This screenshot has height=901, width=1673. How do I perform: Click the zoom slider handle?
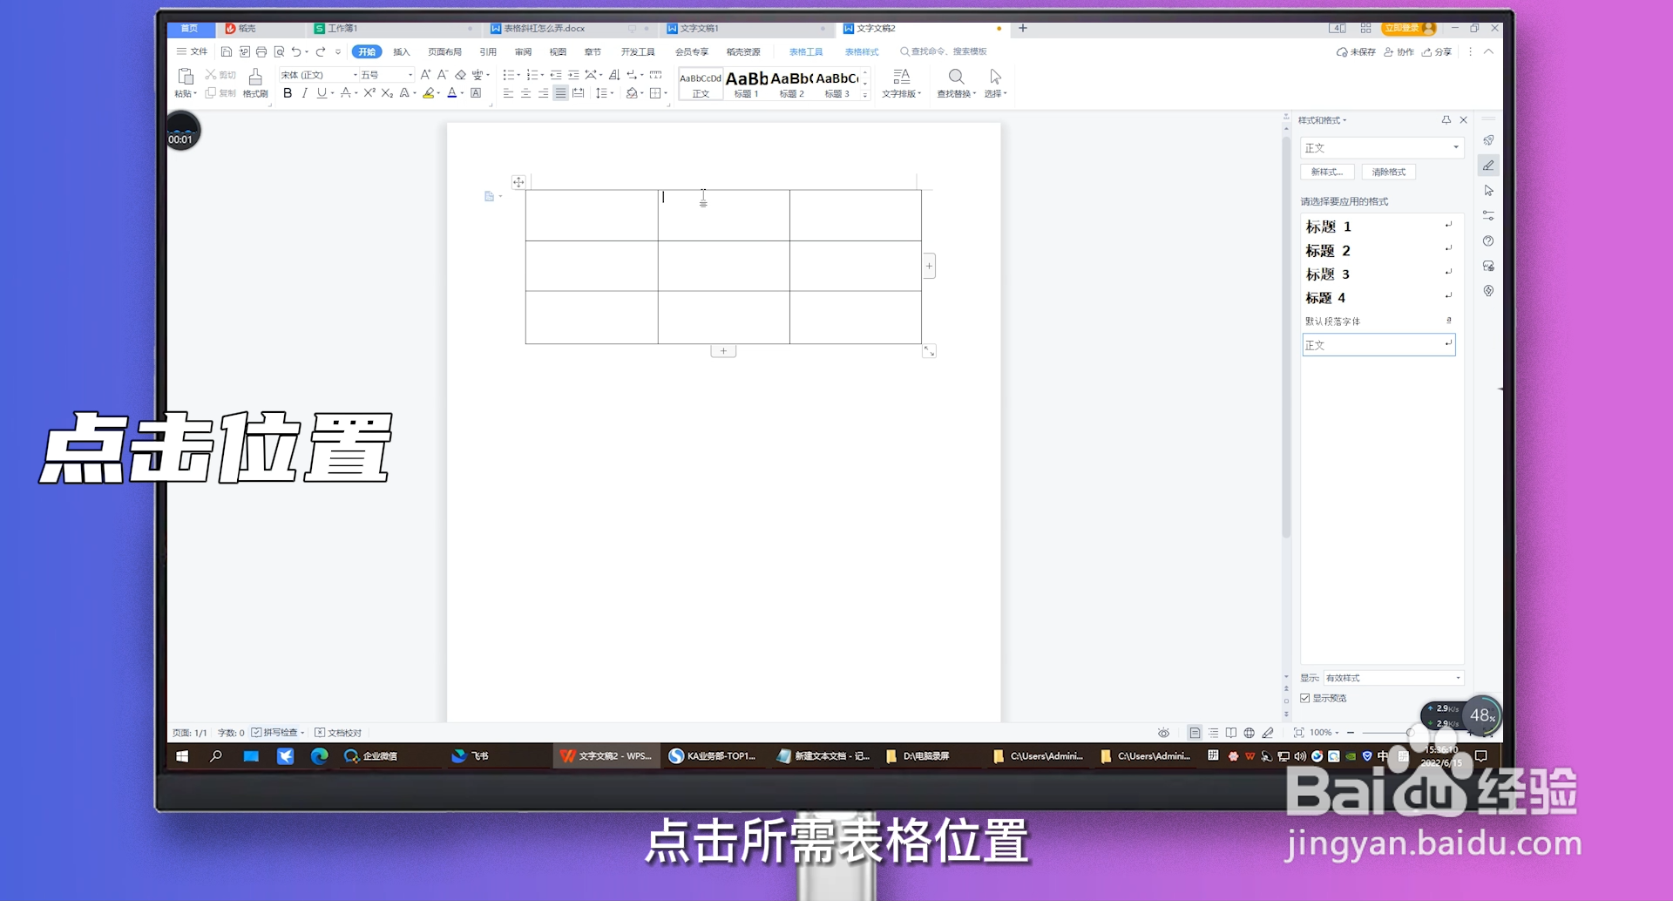pyautogui.click(x=1410, y=733)
